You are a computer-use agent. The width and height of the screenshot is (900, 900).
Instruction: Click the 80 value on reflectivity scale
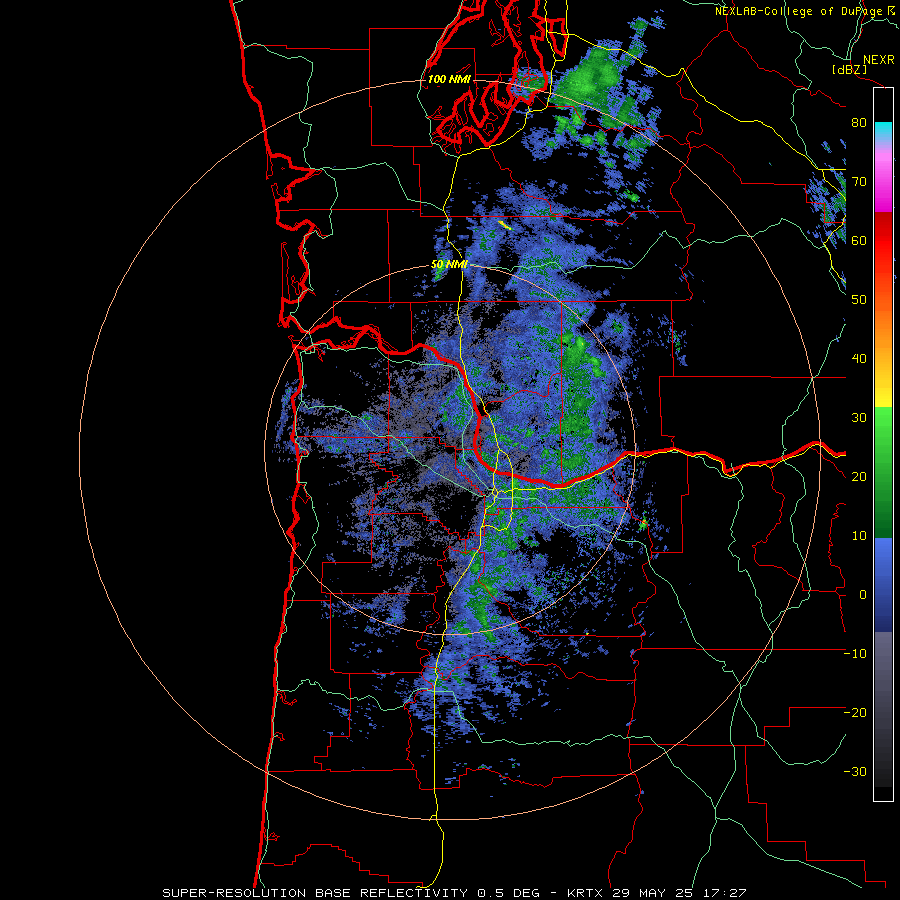tap(859, 122)
